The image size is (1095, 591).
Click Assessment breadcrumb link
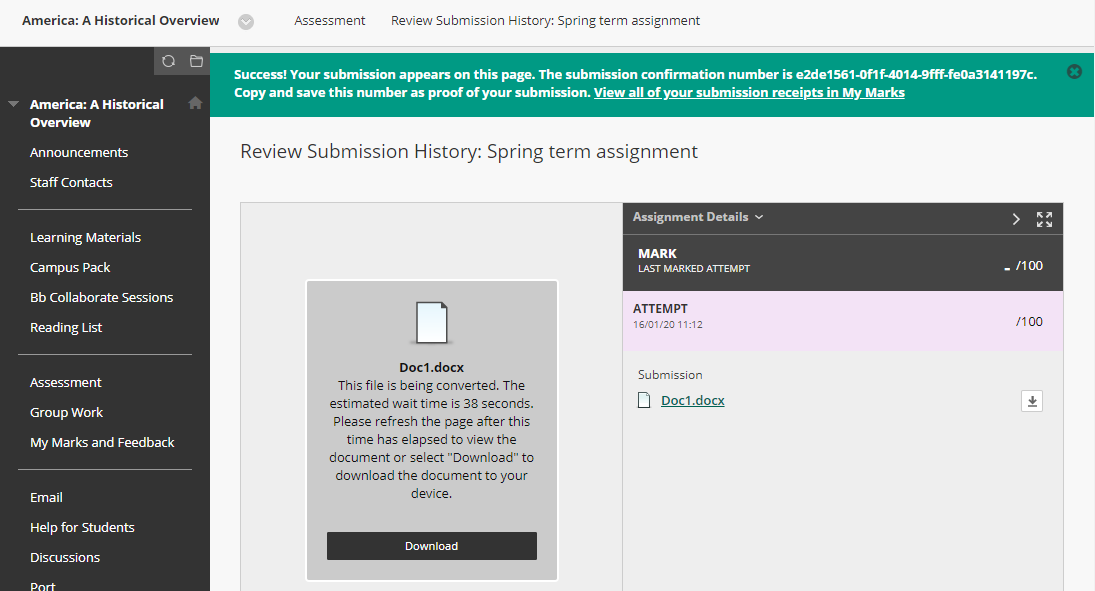coord(330,21)
